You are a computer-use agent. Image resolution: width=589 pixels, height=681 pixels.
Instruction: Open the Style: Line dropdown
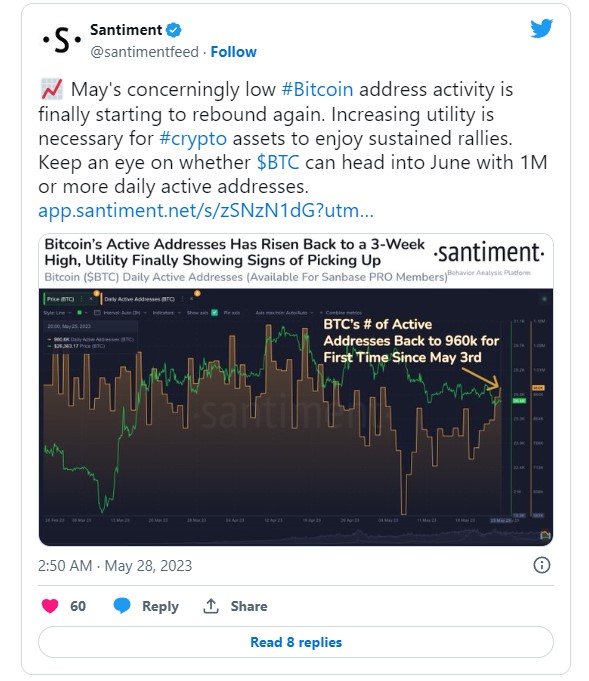[57, 313]
